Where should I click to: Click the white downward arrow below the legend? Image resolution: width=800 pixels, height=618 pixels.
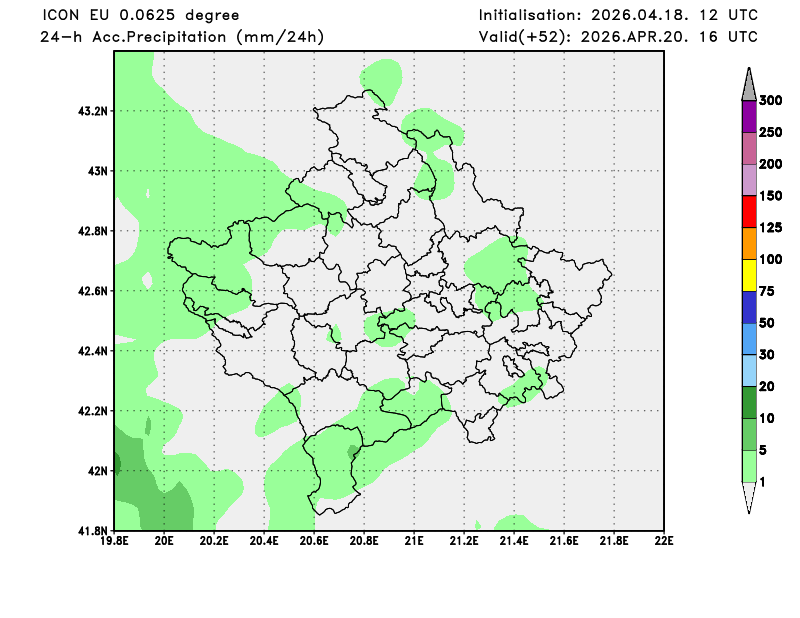(749, 497)
